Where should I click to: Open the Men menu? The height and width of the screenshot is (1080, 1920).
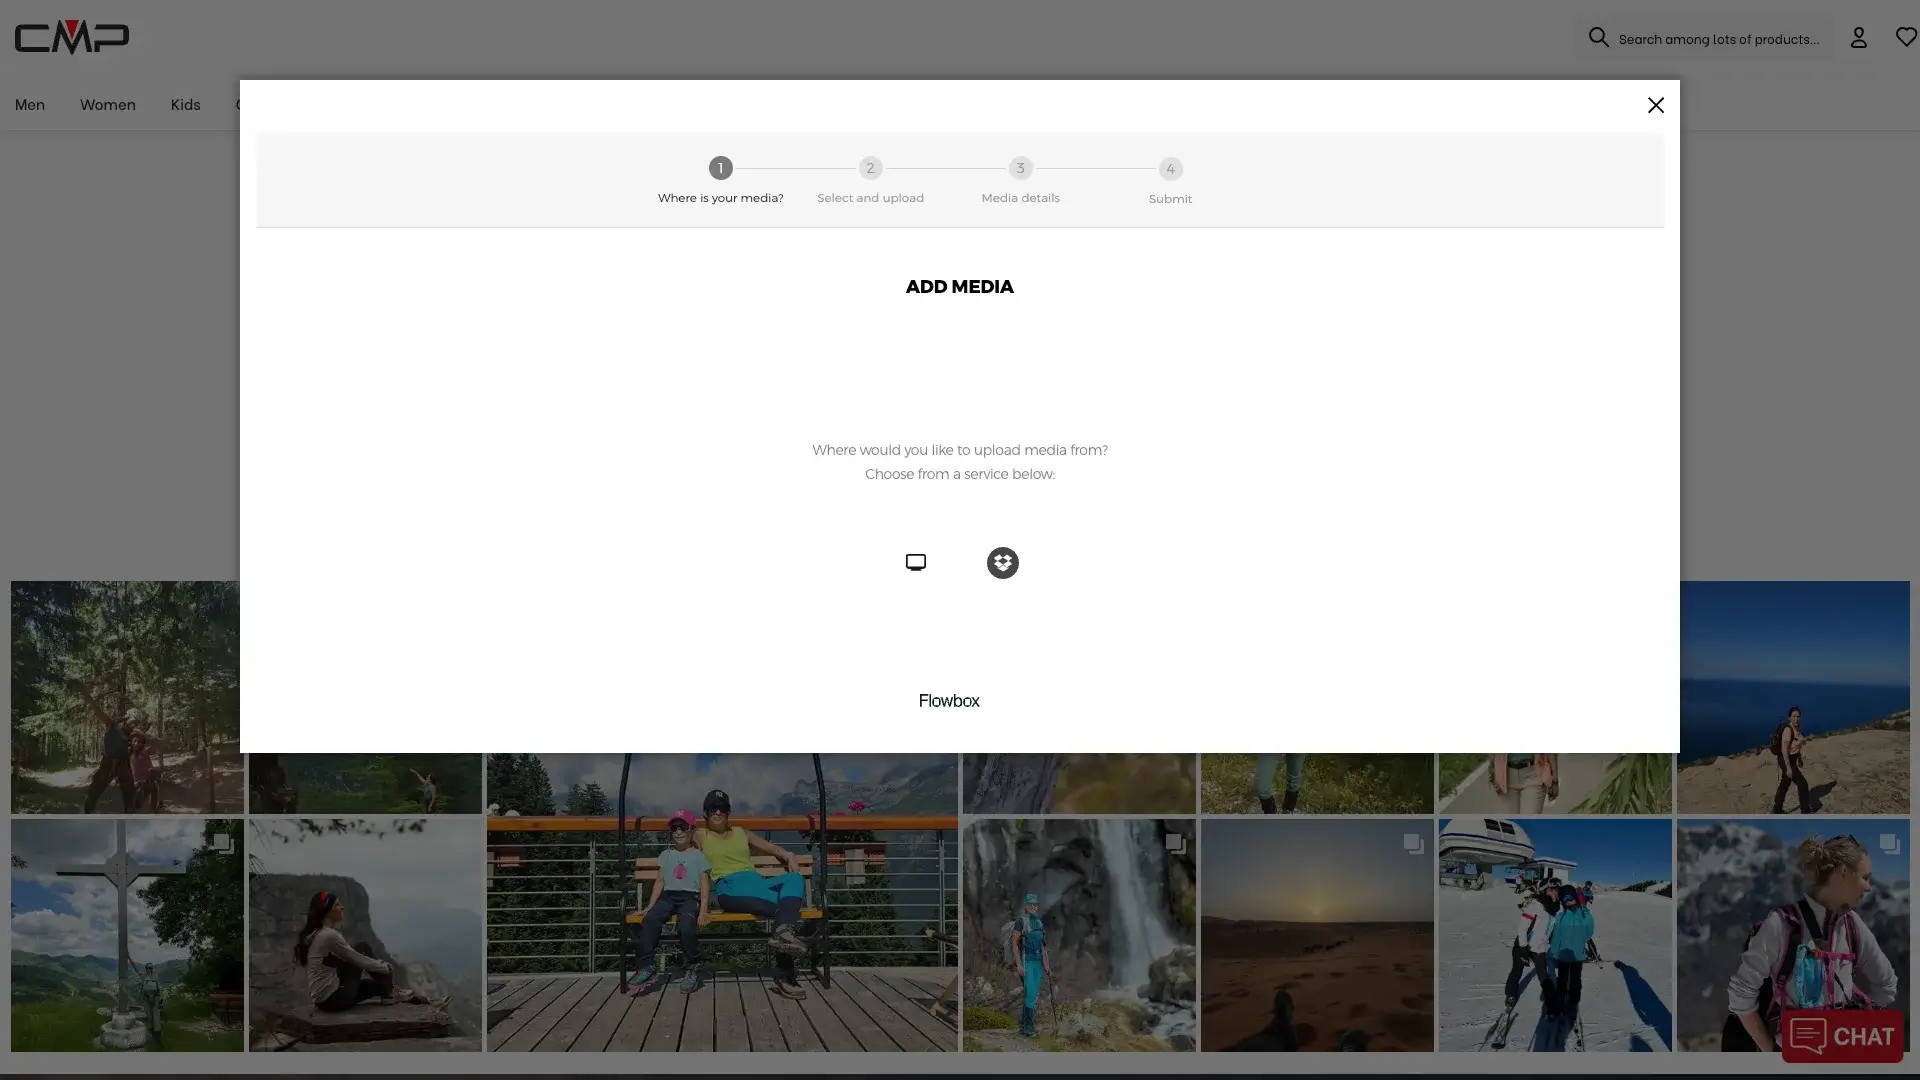(x=30, y=105)
